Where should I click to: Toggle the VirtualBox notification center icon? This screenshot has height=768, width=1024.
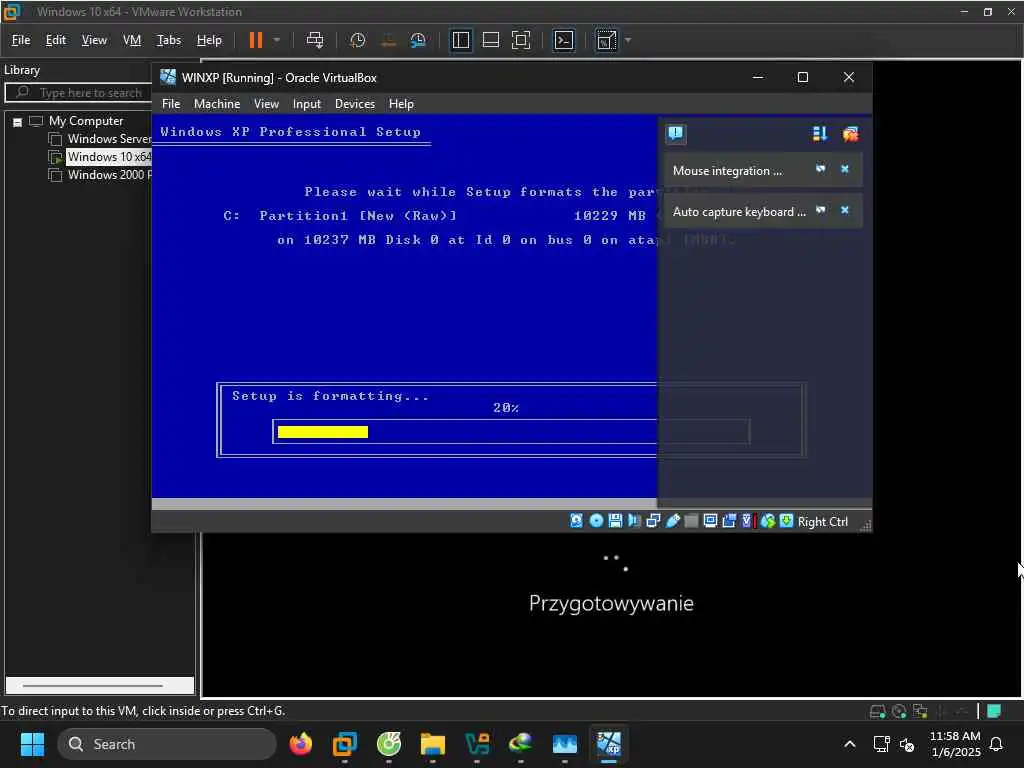pyautogui.click(x=676, y=134)
